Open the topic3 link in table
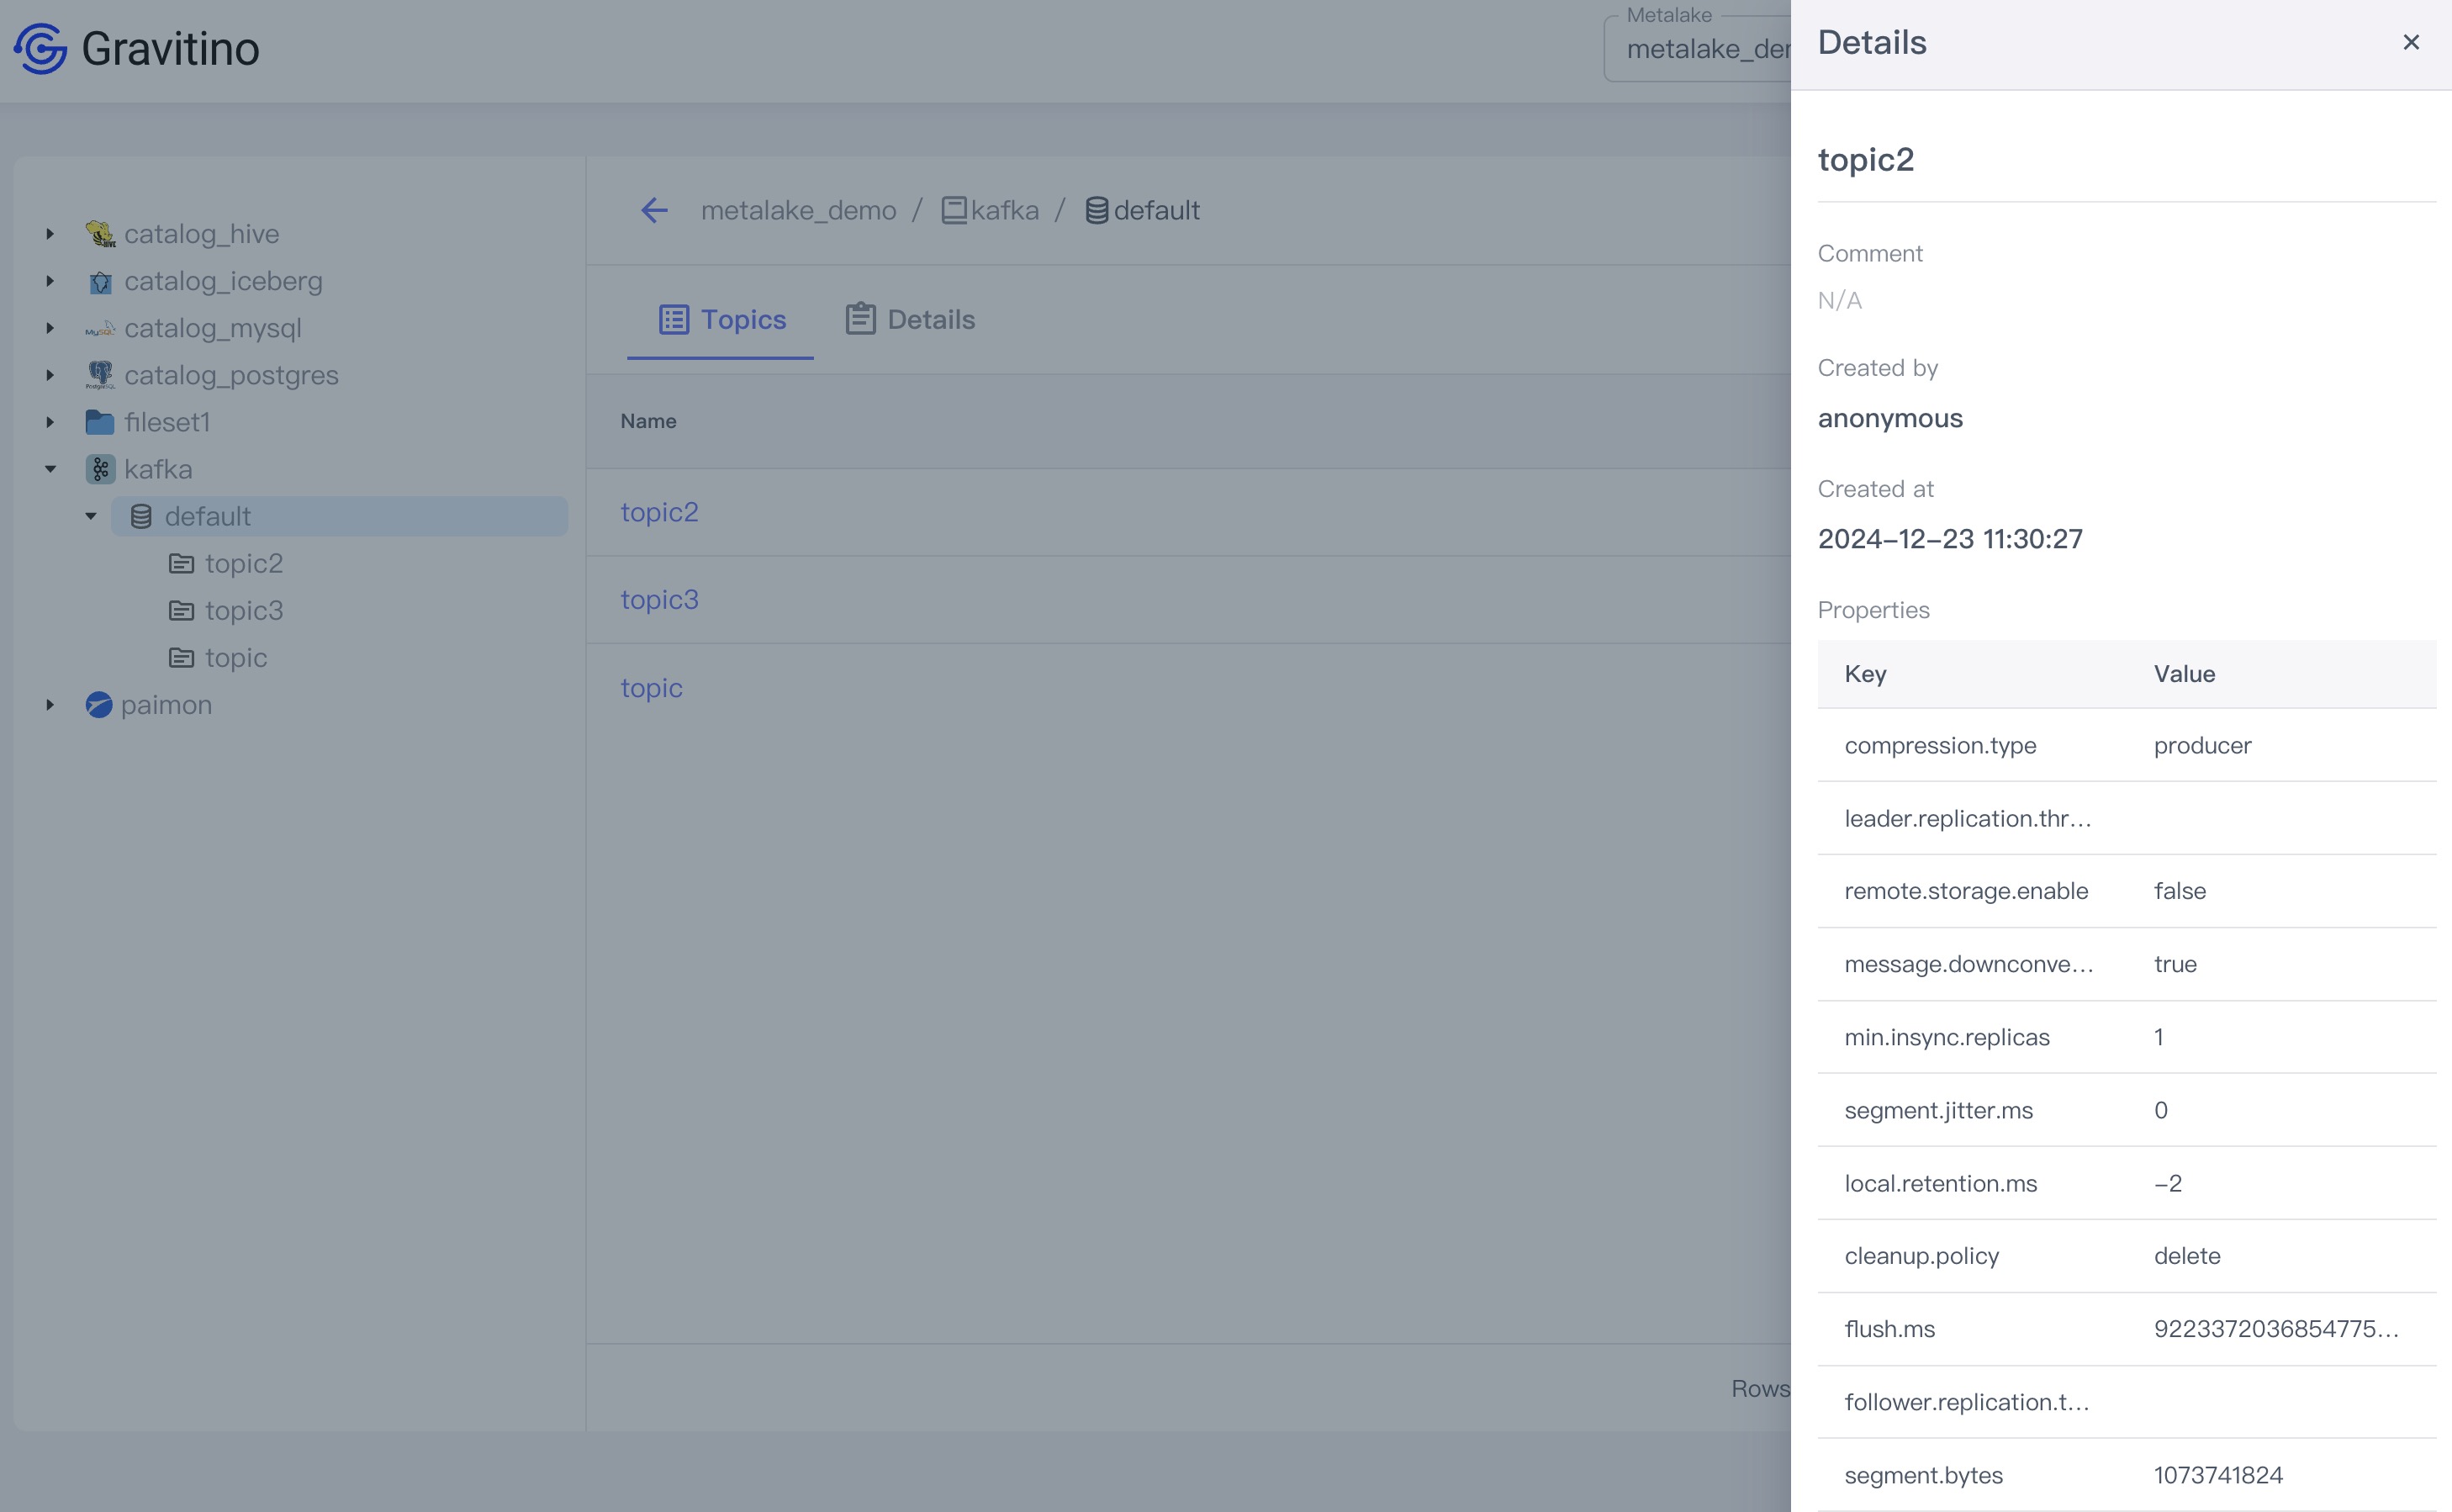The width and height of the screenshot is (2452, 1512). coord(659,600)
